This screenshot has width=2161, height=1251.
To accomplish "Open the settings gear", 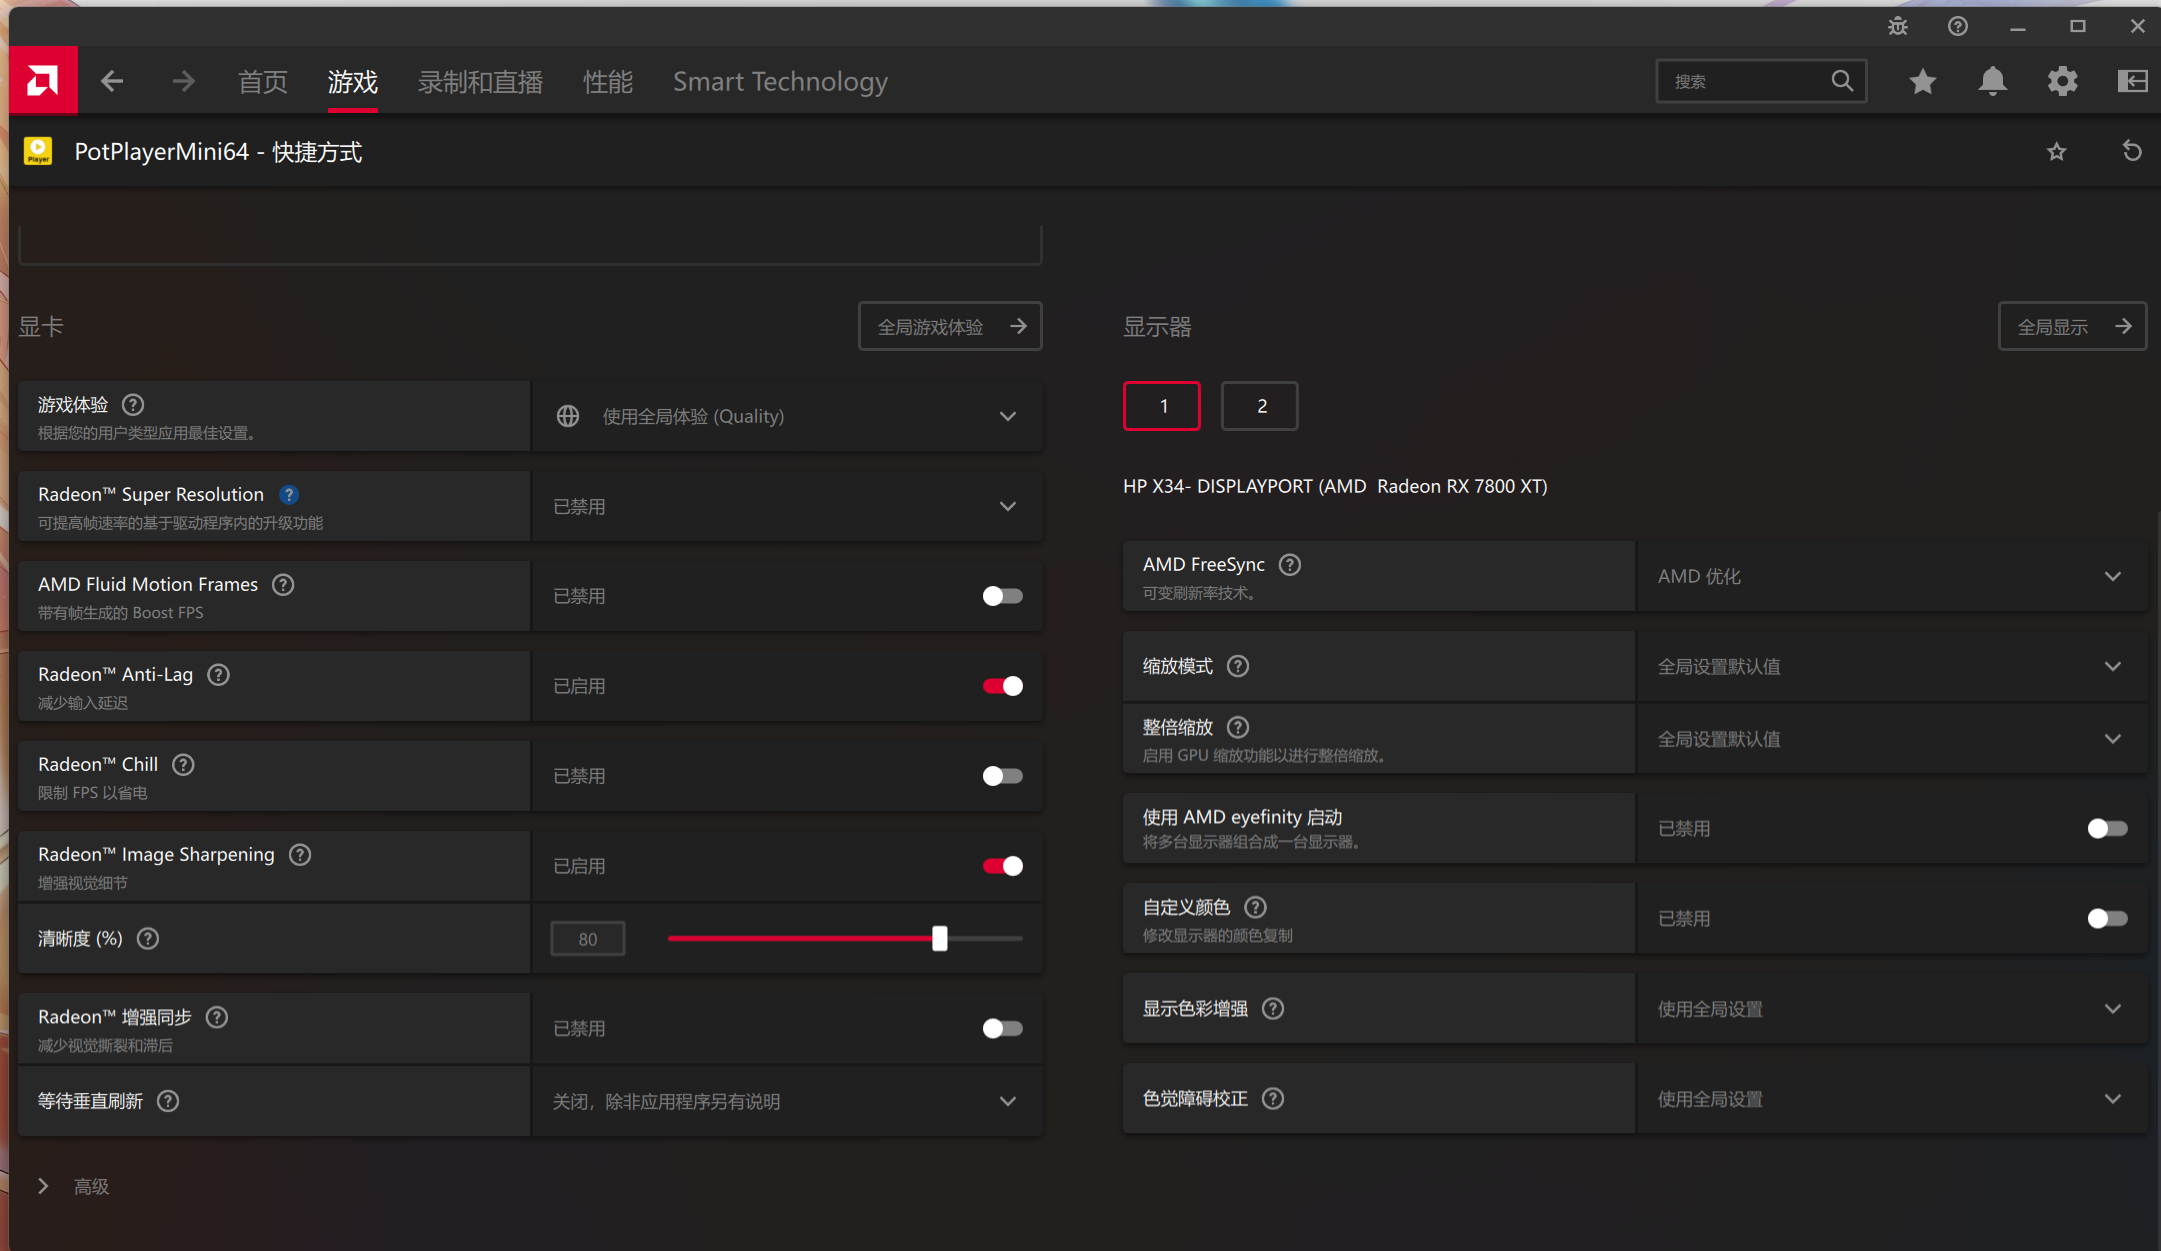I will [2062, 81].
